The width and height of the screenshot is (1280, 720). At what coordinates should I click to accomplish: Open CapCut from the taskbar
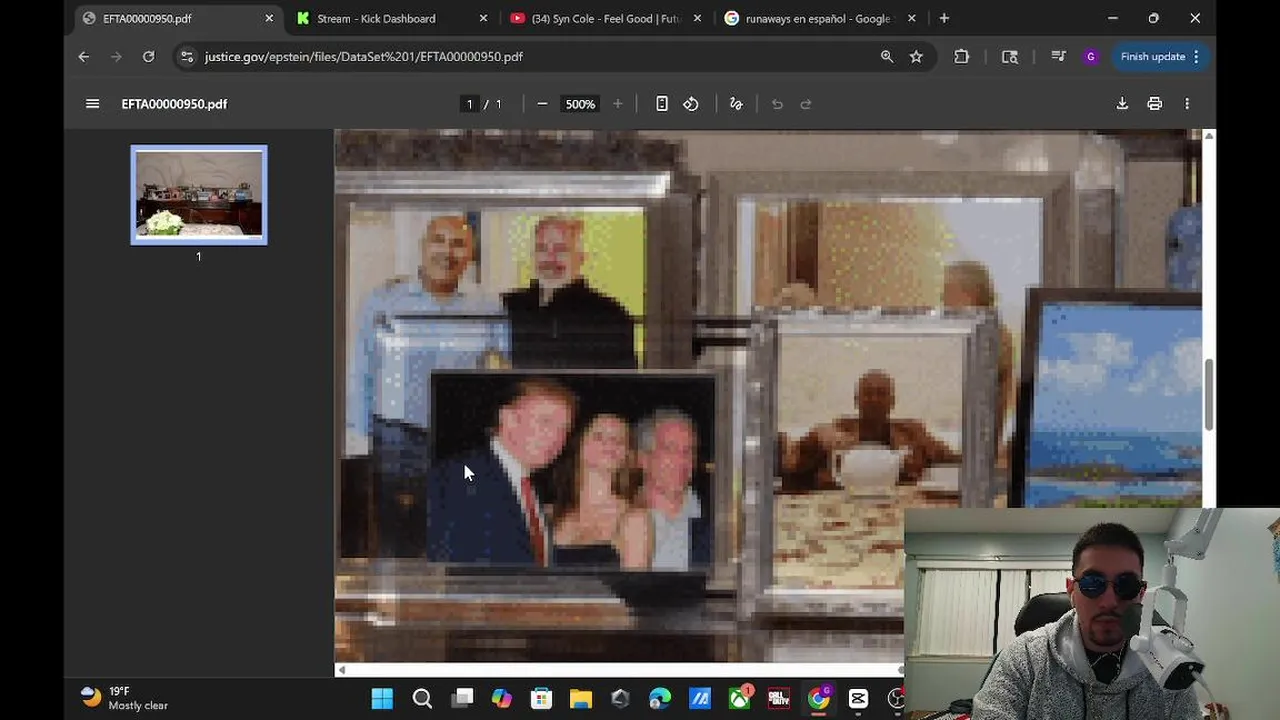[858, 699]
